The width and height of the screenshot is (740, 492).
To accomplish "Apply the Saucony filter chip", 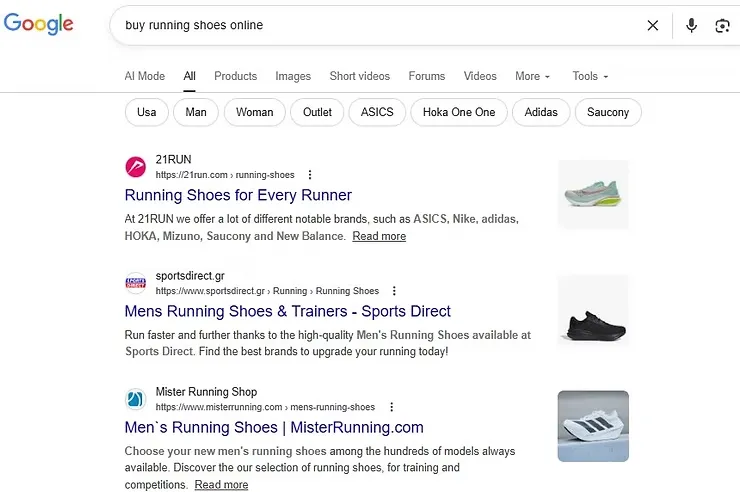I will [x=608, y=112].
